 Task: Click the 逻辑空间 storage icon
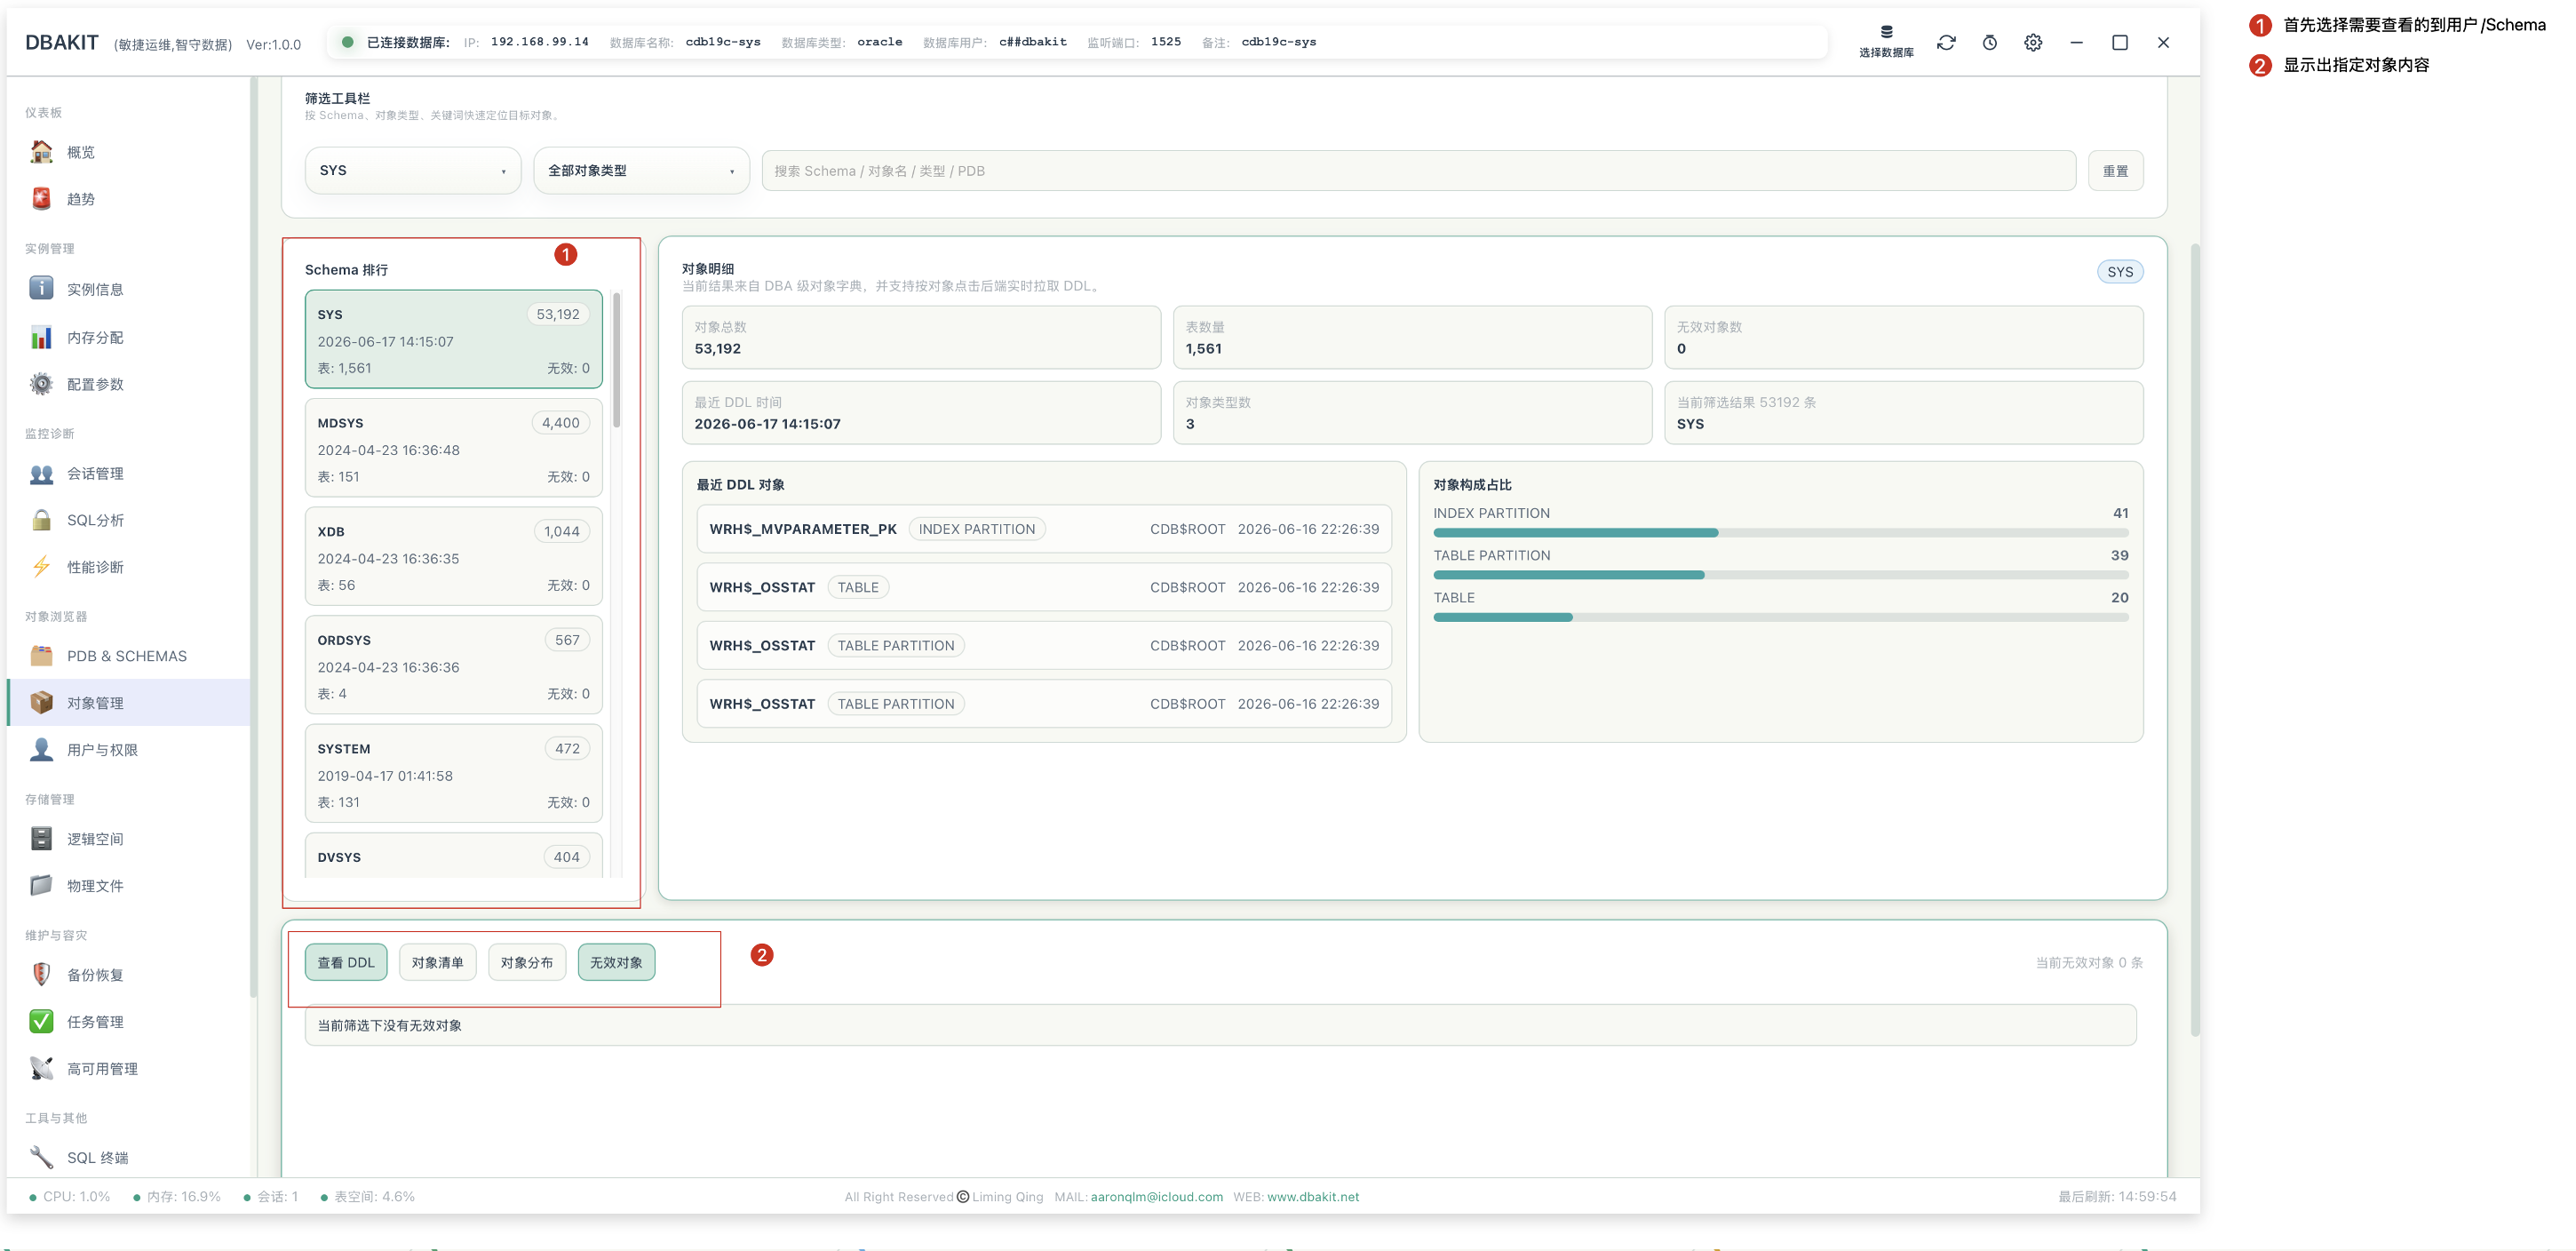[41, 839]
